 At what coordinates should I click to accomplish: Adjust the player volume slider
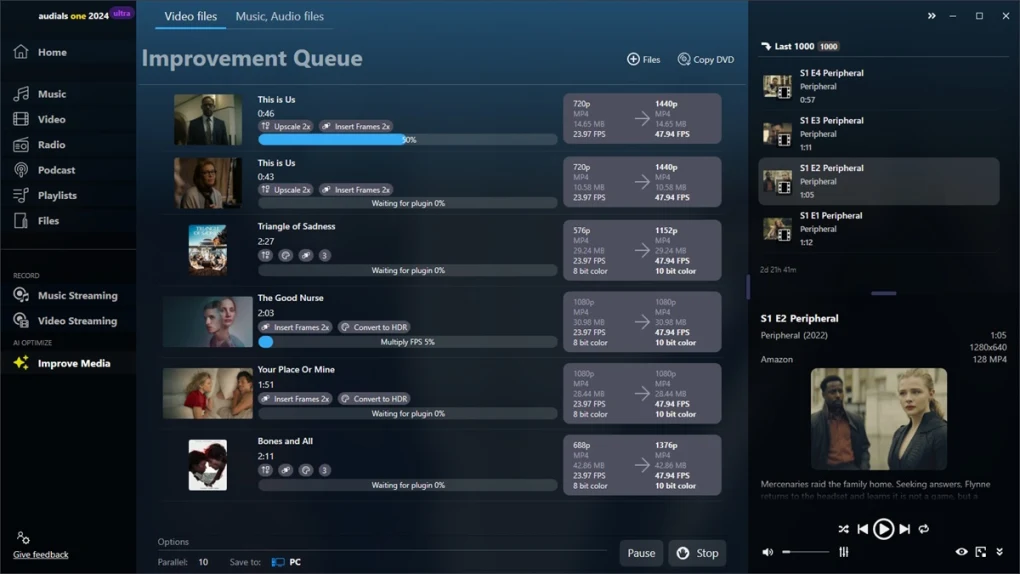[x=805, y=552]
